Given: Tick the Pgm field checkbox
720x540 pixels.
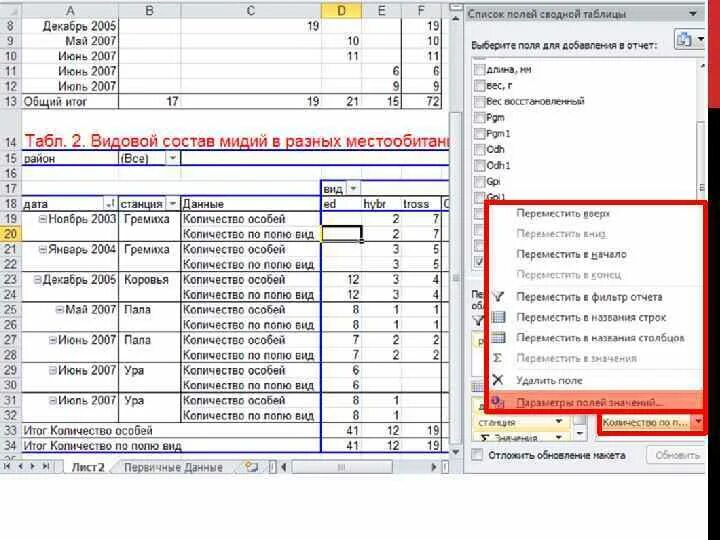Looking at the screenshot, I should coord(479,118).
